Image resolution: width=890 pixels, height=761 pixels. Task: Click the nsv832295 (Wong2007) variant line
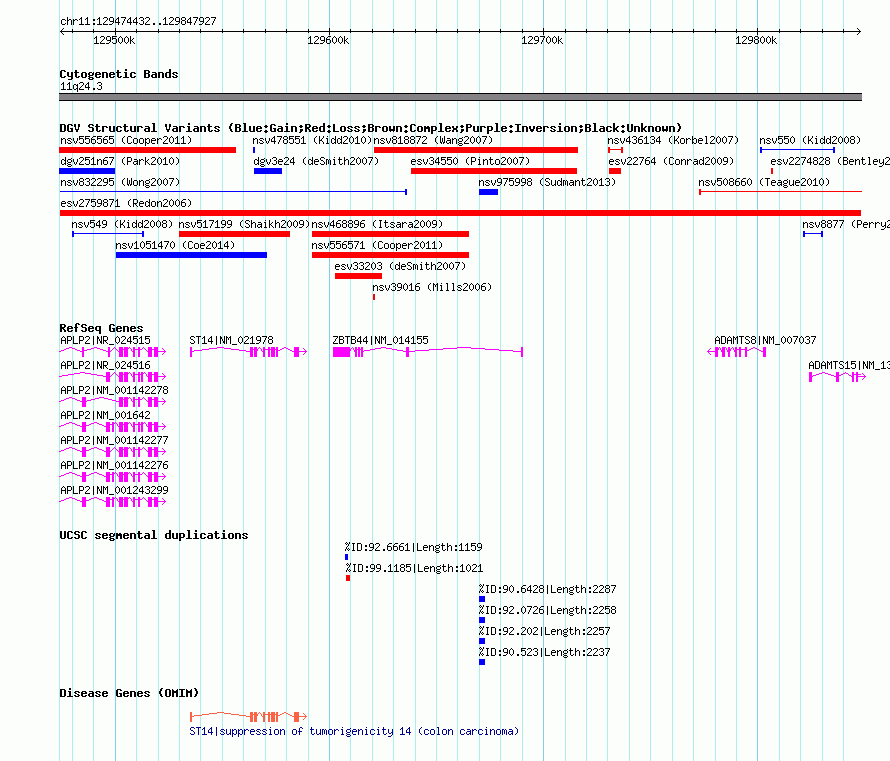233,192
